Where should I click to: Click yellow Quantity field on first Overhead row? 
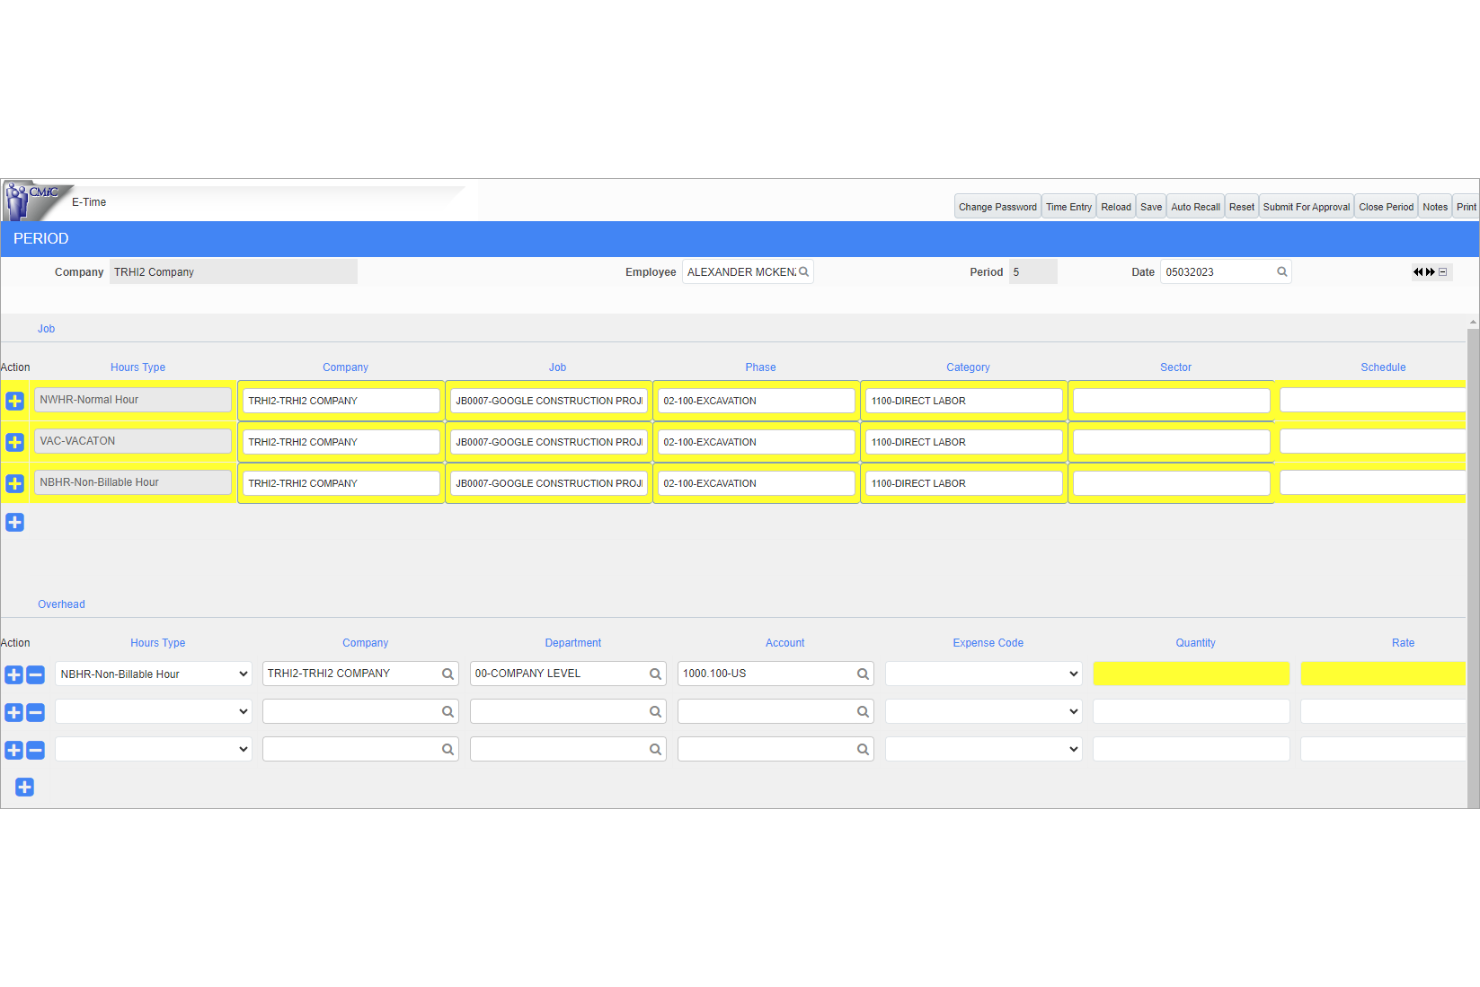point(1191,674)
